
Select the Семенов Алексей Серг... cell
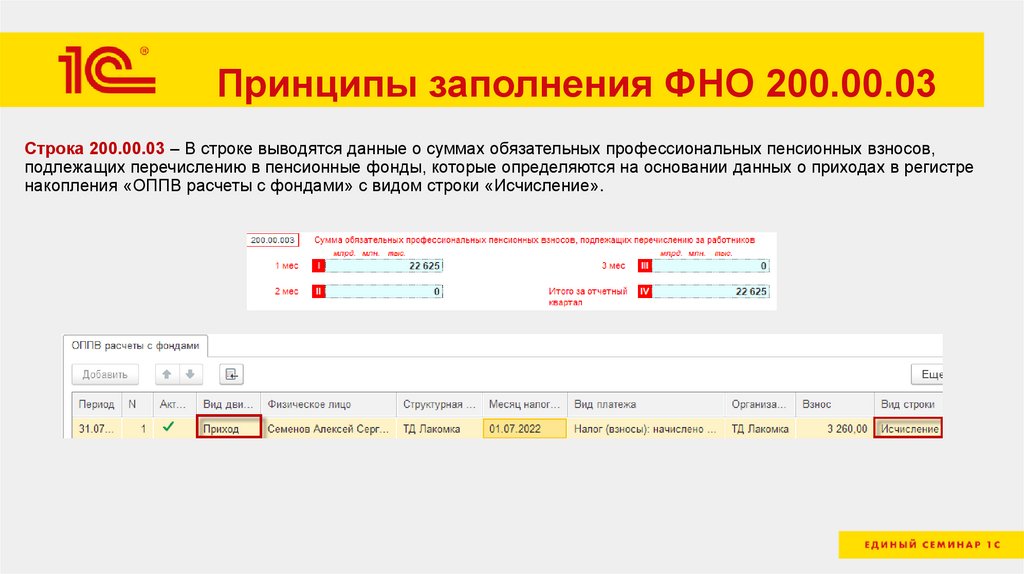click(328, 428)
